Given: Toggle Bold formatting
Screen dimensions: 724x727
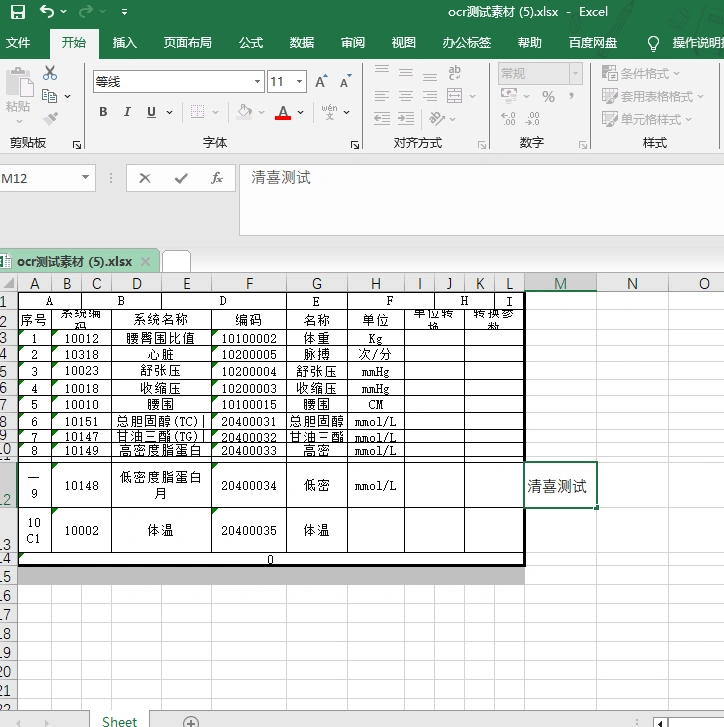Looking at the screenshot, I should point(102,112).
